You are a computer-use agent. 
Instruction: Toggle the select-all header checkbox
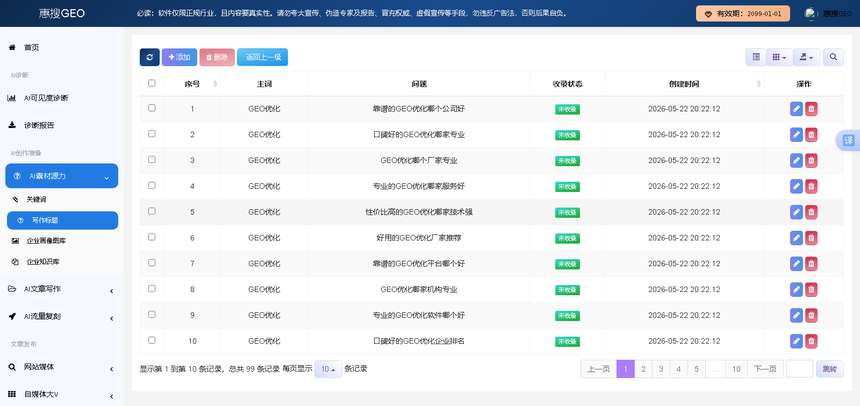tap(152, 83)
